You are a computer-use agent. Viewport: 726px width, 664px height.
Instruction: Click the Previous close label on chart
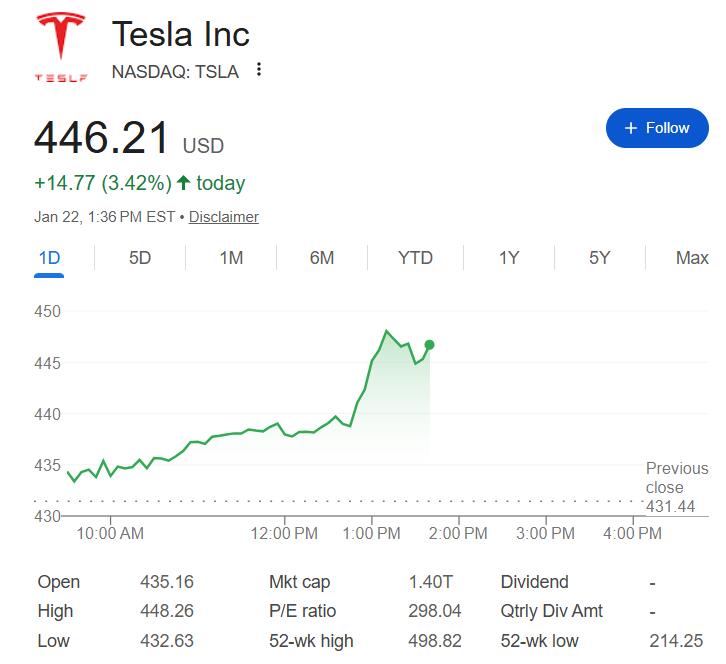[x=676, y=478]
